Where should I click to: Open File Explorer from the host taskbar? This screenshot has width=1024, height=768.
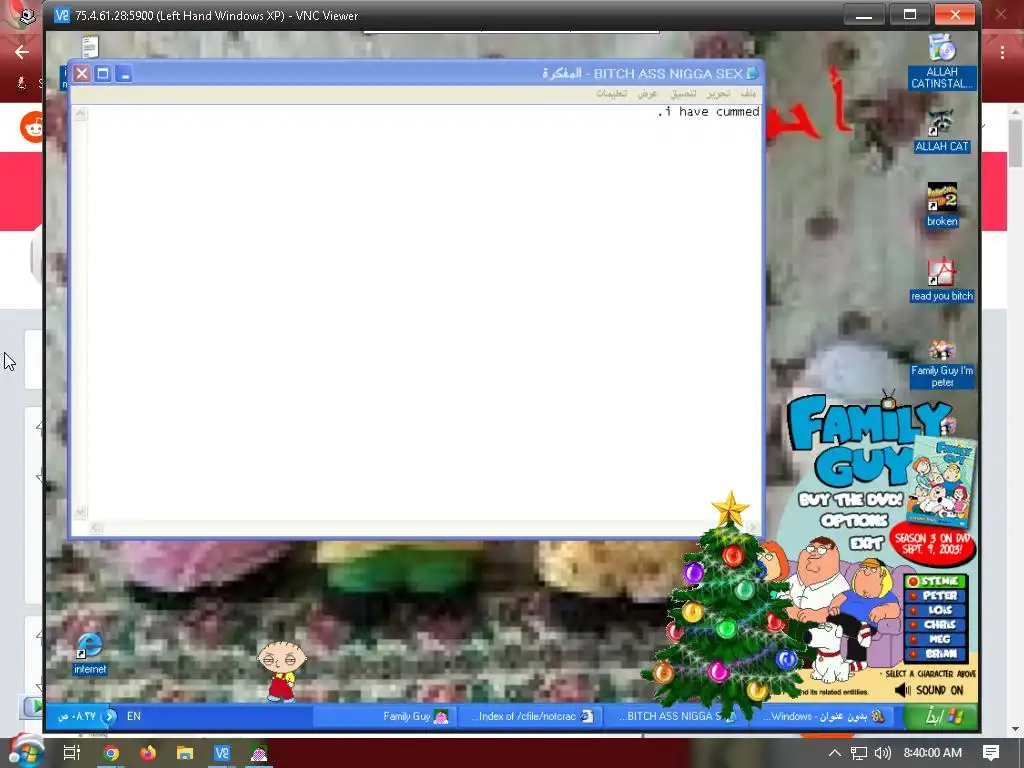(185, 753)
